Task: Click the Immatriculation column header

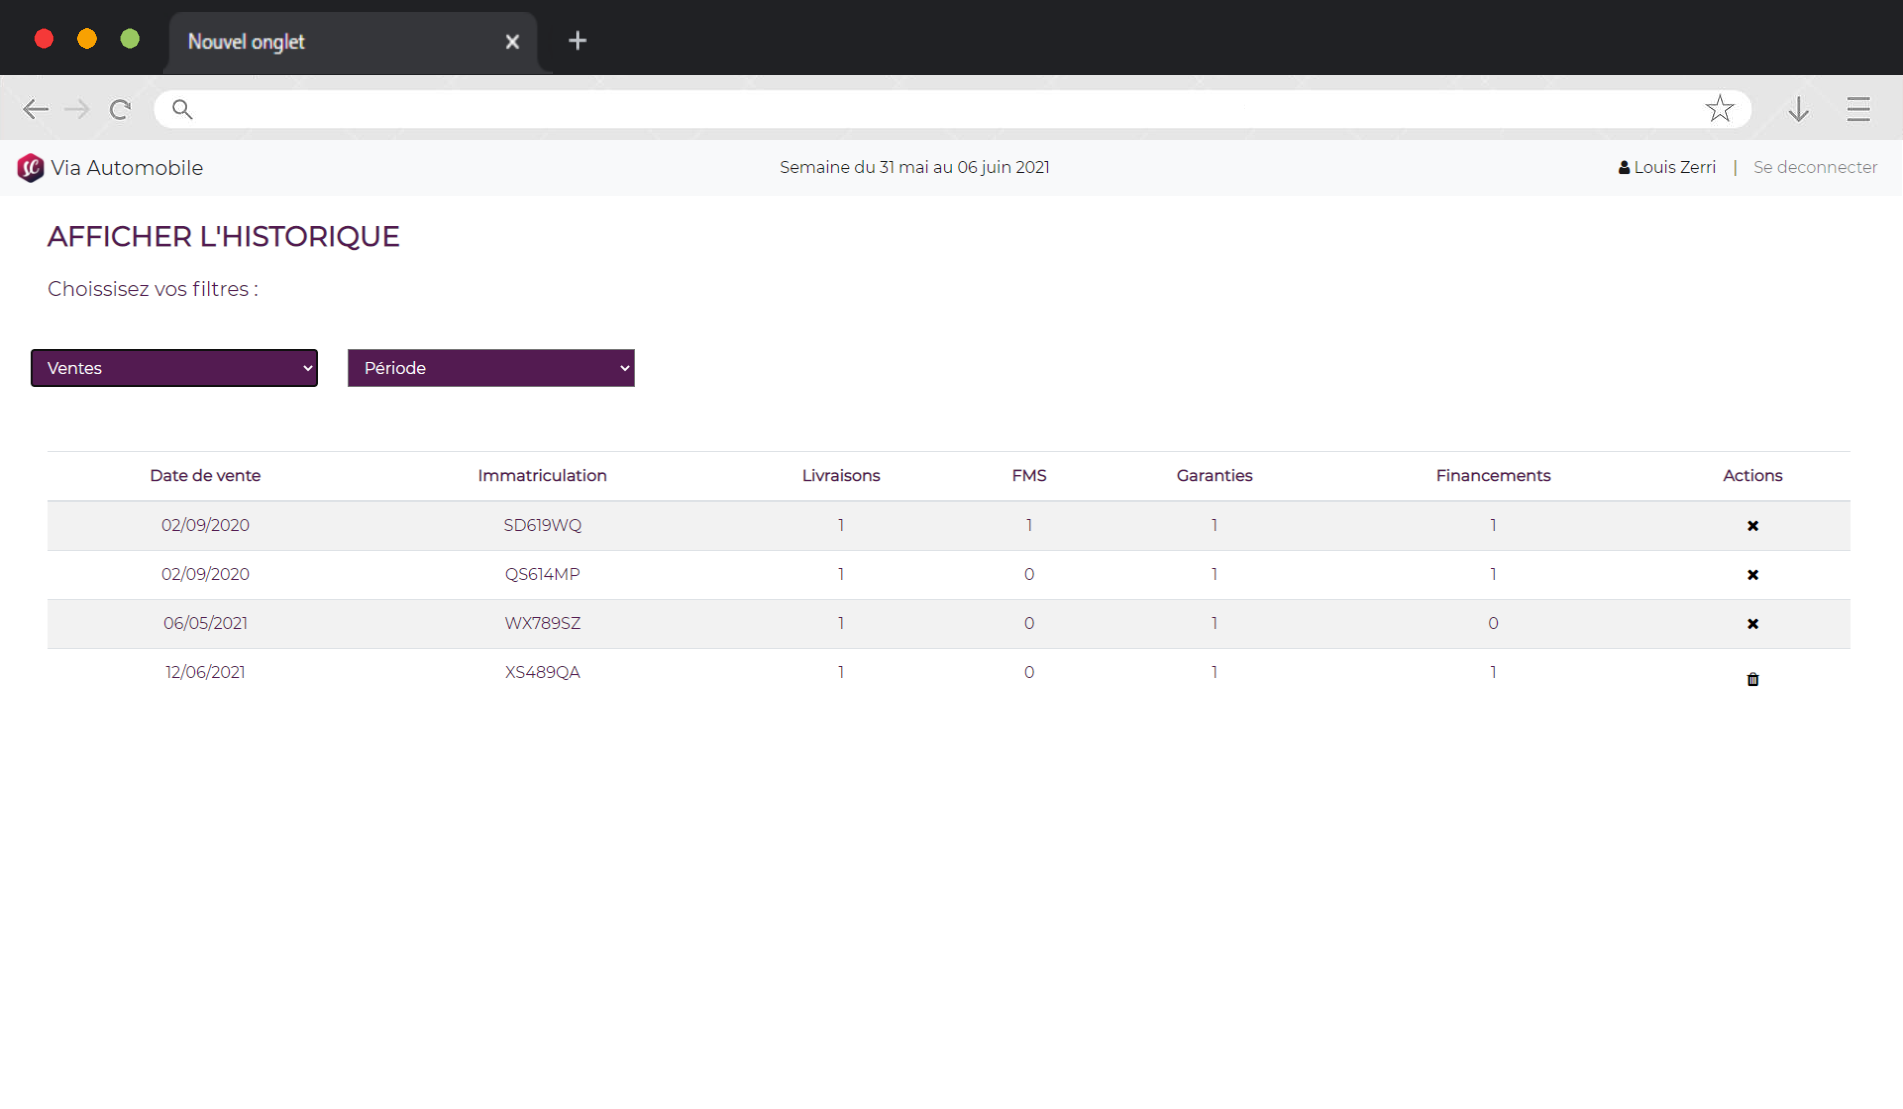Action: coord(542,476)
